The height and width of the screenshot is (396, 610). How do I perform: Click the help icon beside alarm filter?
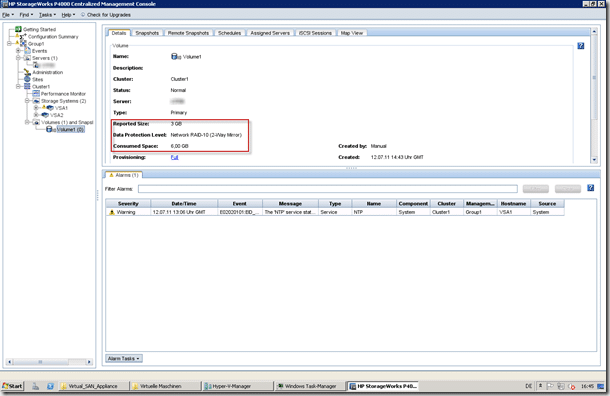[x=591, y=188]
